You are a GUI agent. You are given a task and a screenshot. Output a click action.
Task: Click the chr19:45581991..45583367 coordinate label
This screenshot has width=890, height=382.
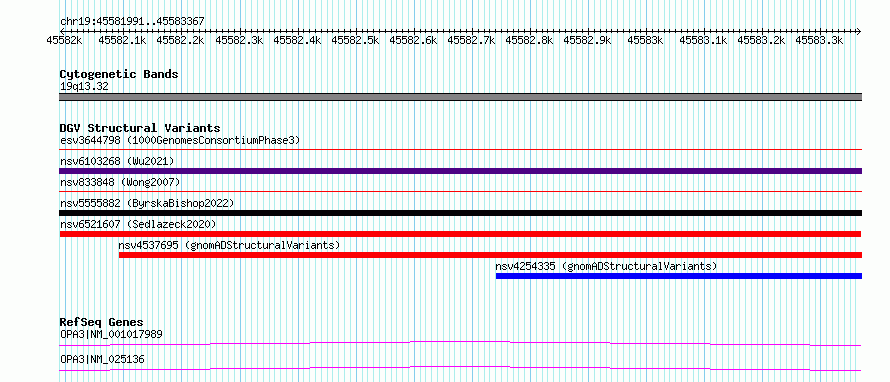[132, 22]
